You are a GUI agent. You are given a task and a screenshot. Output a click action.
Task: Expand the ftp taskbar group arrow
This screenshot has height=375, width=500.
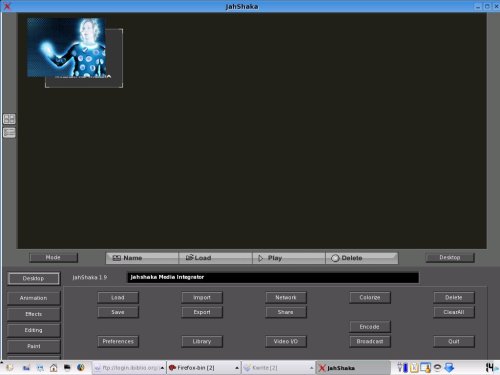(162, 368)
